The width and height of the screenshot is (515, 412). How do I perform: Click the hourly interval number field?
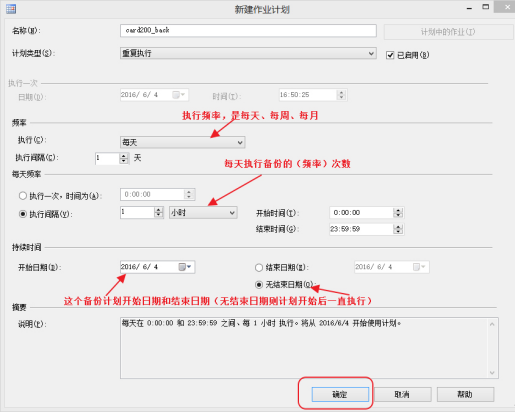pos(137,212)
